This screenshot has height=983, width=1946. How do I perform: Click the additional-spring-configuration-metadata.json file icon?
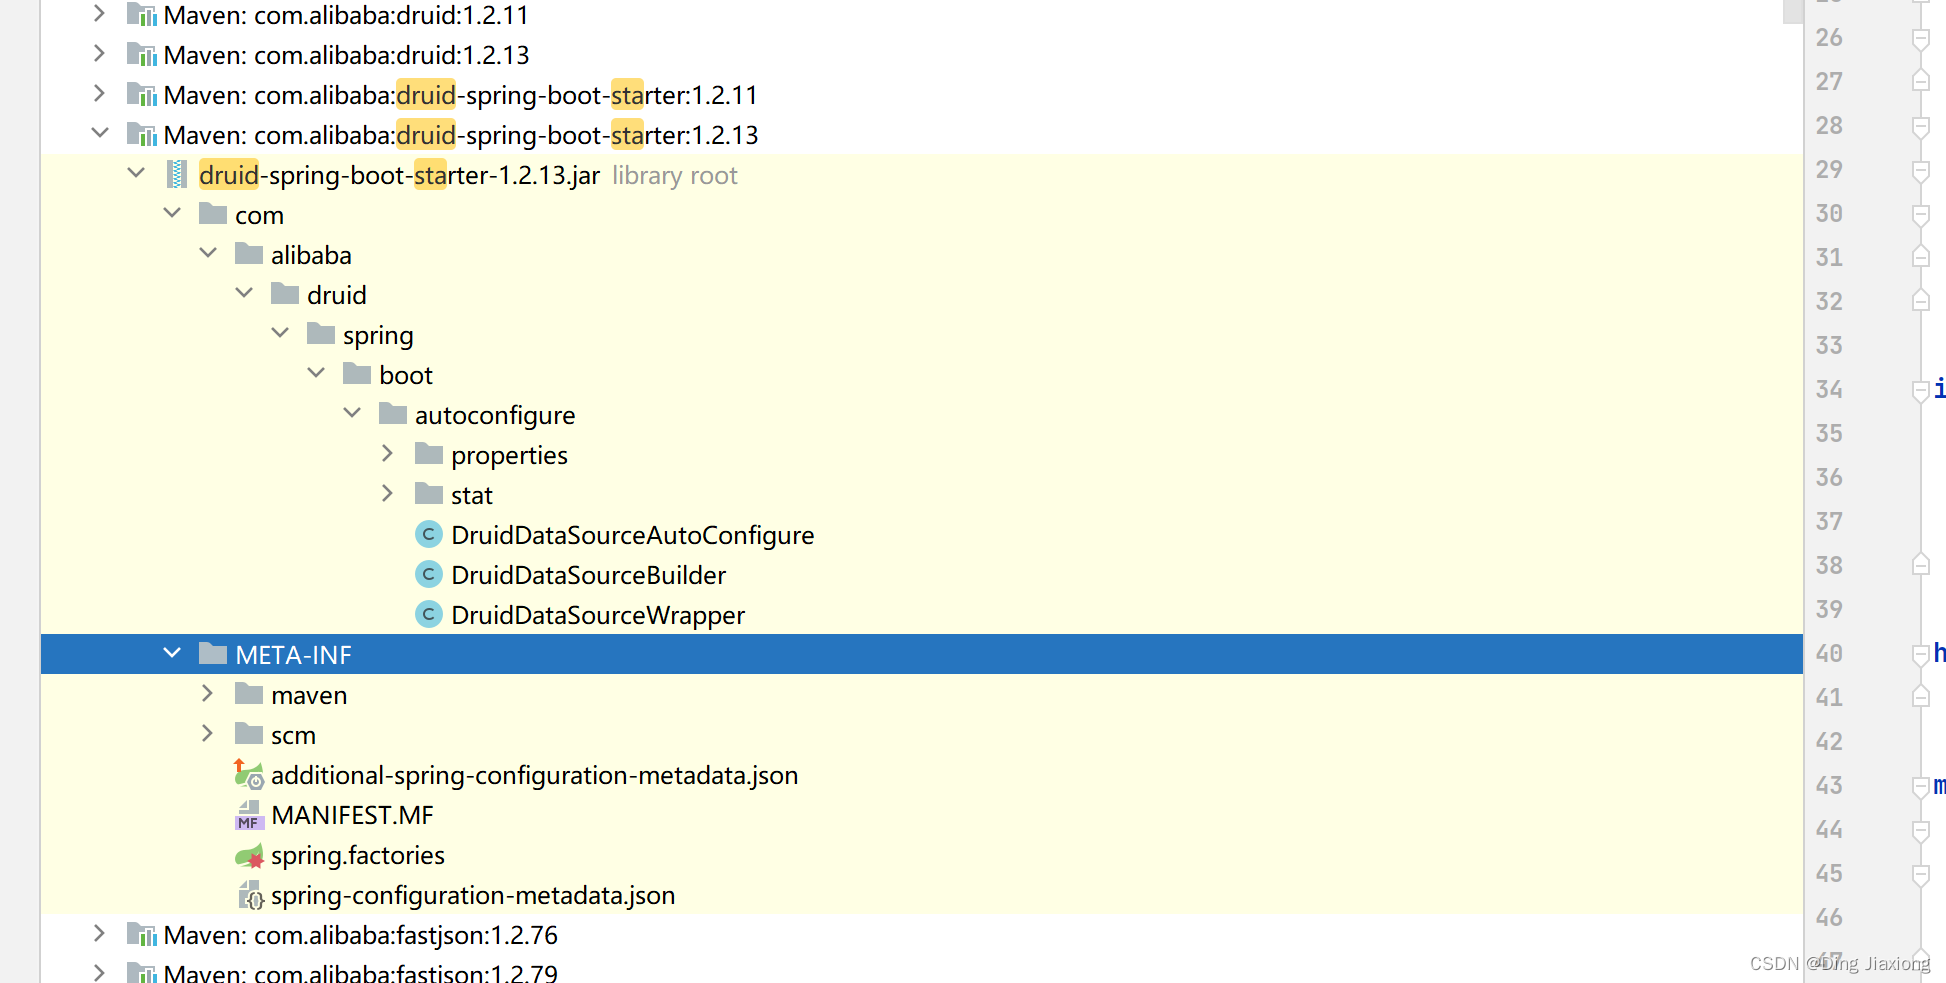pyautogui.click(x=249, y=775)
